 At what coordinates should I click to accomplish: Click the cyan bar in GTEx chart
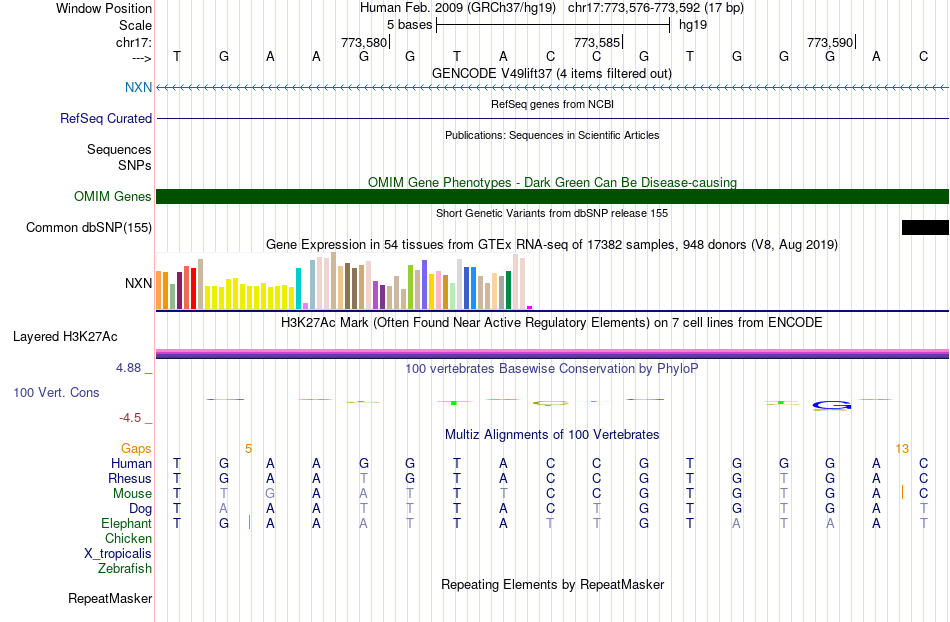point(298,288)
